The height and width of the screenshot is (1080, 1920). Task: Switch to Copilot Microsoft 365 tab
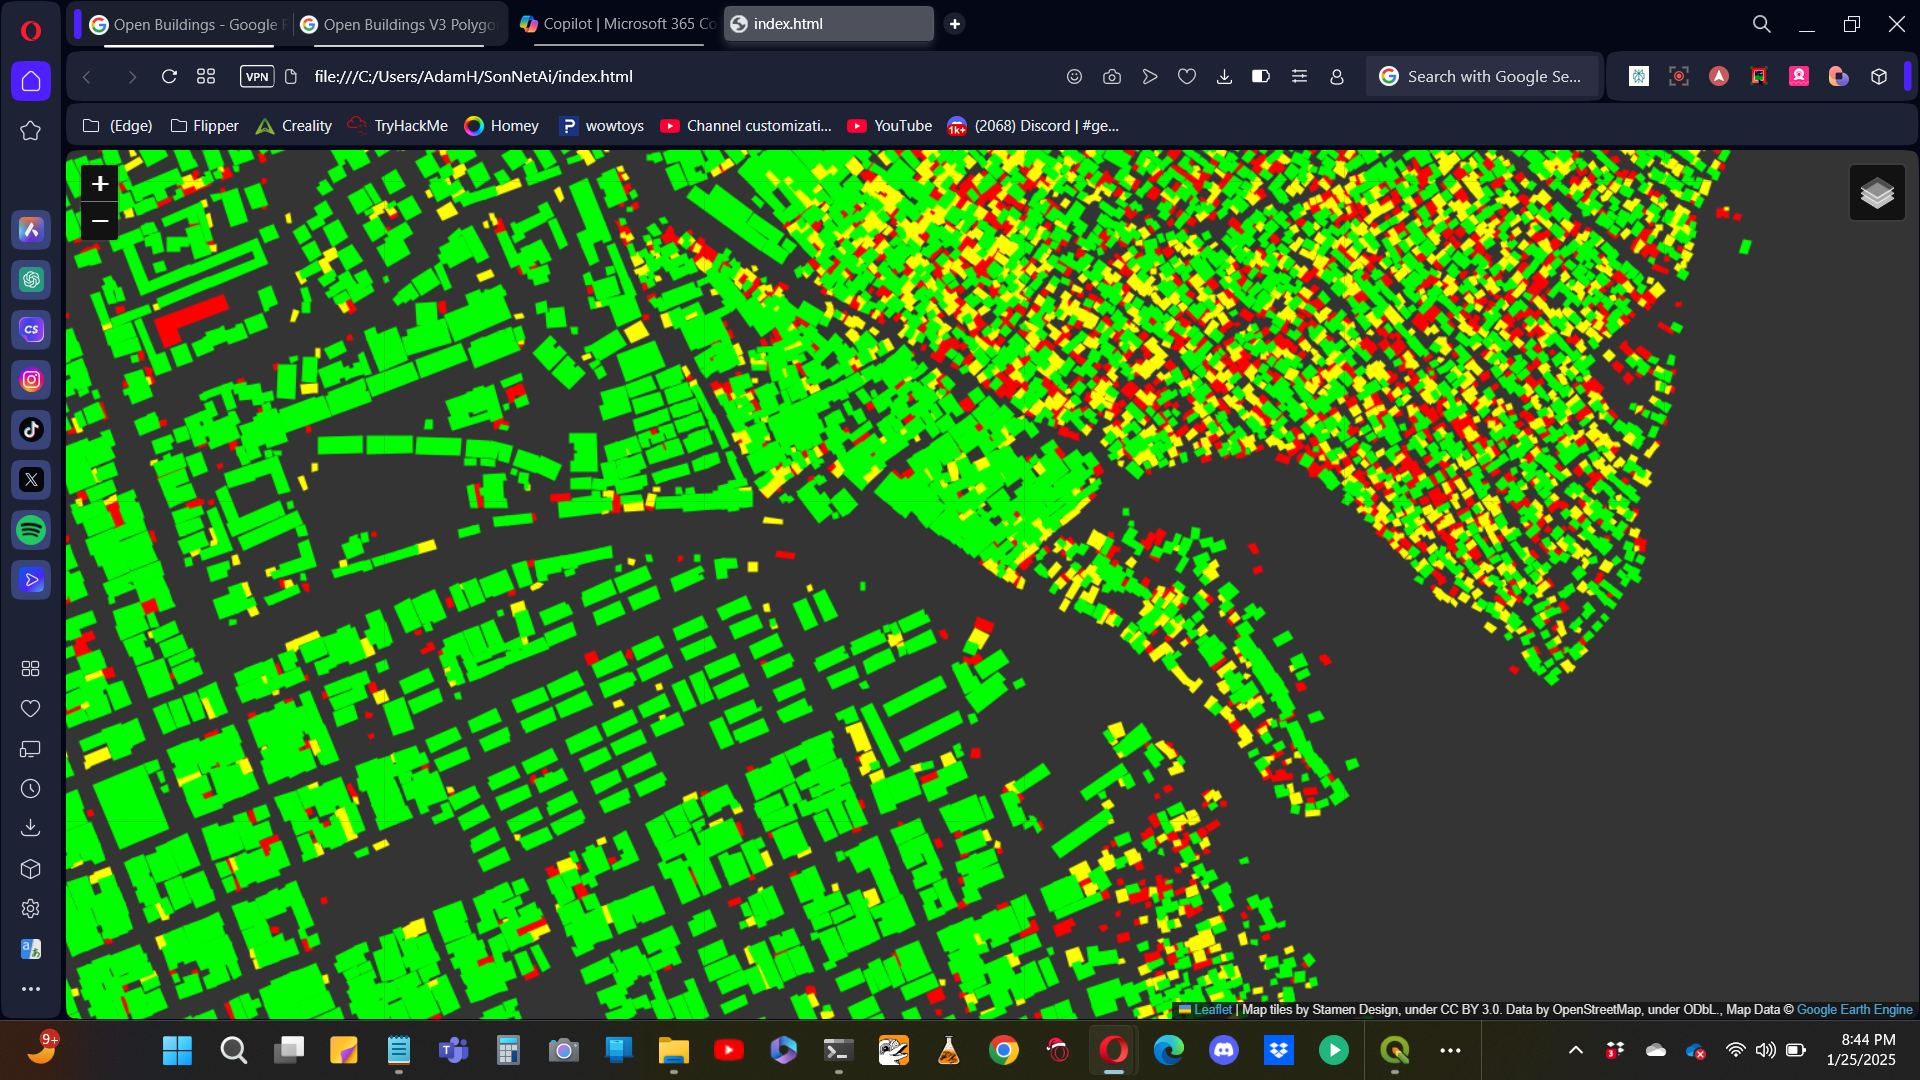618,24
